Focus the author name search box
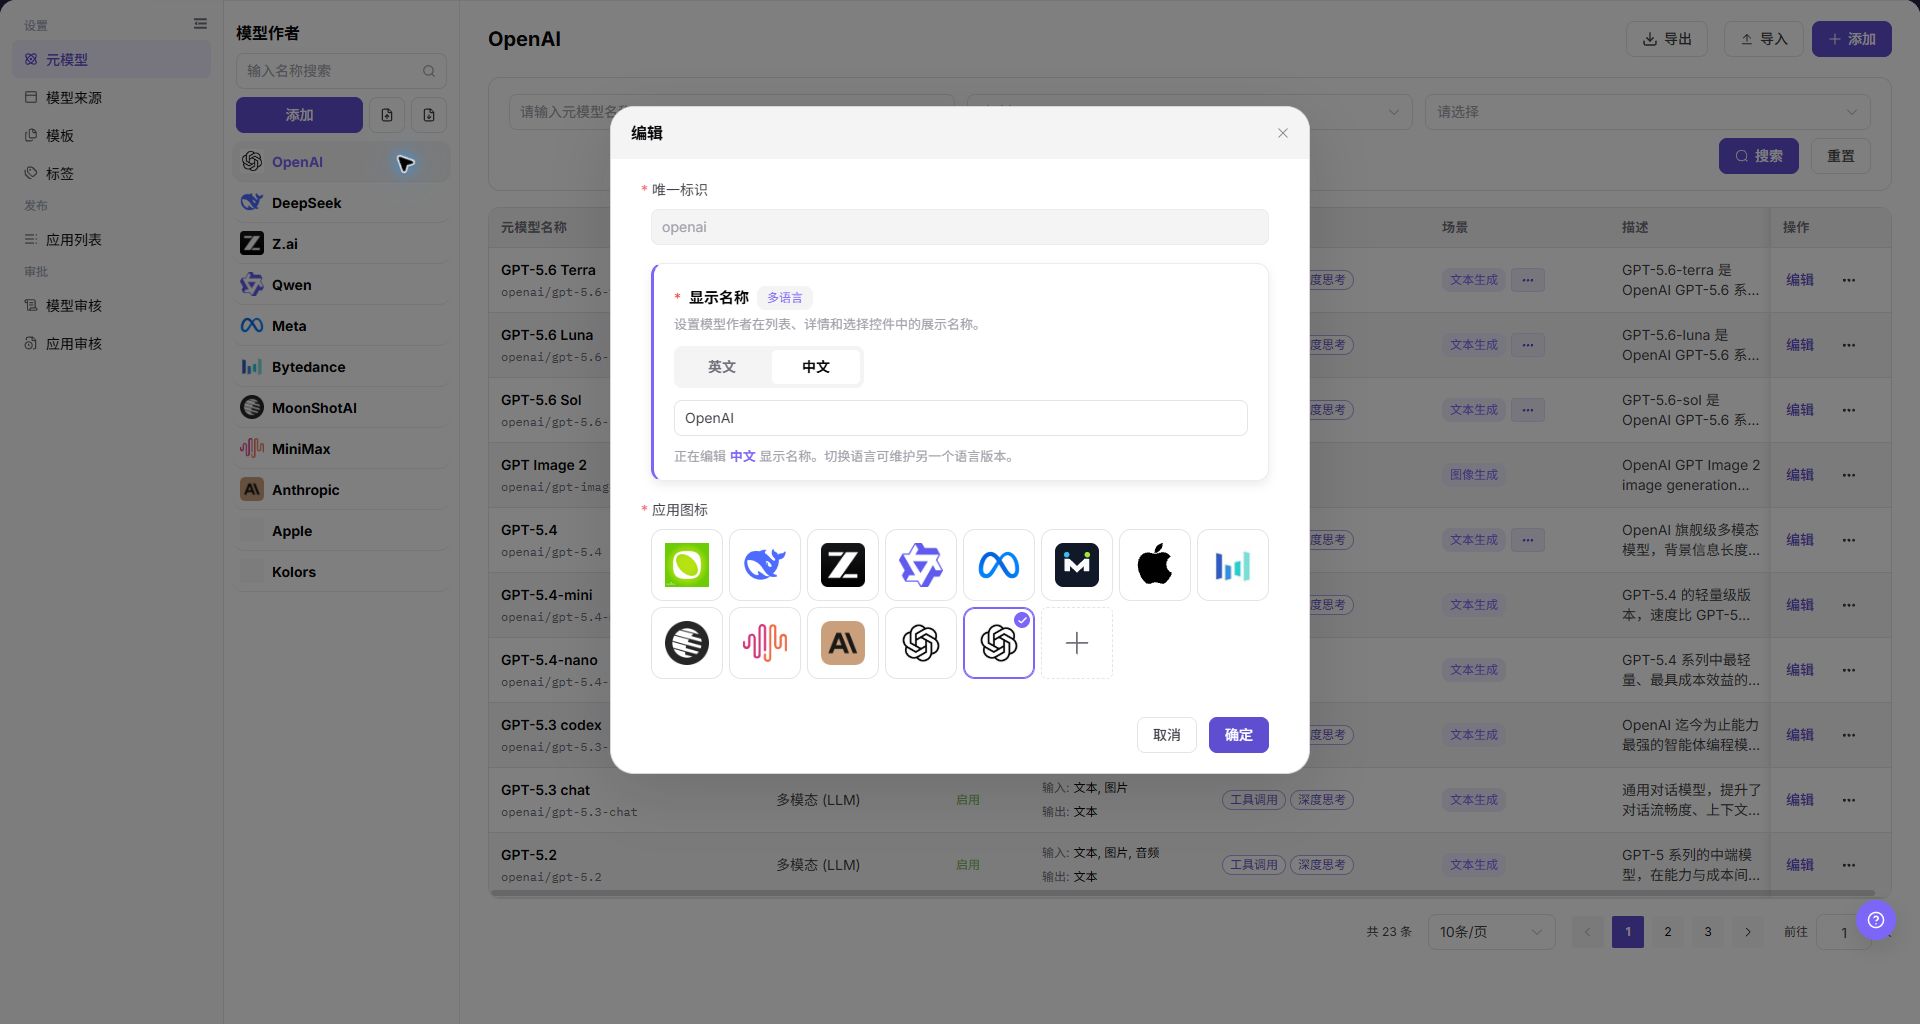Image resolution: width=1920 pixels, height=1024 pixels. 341,71
